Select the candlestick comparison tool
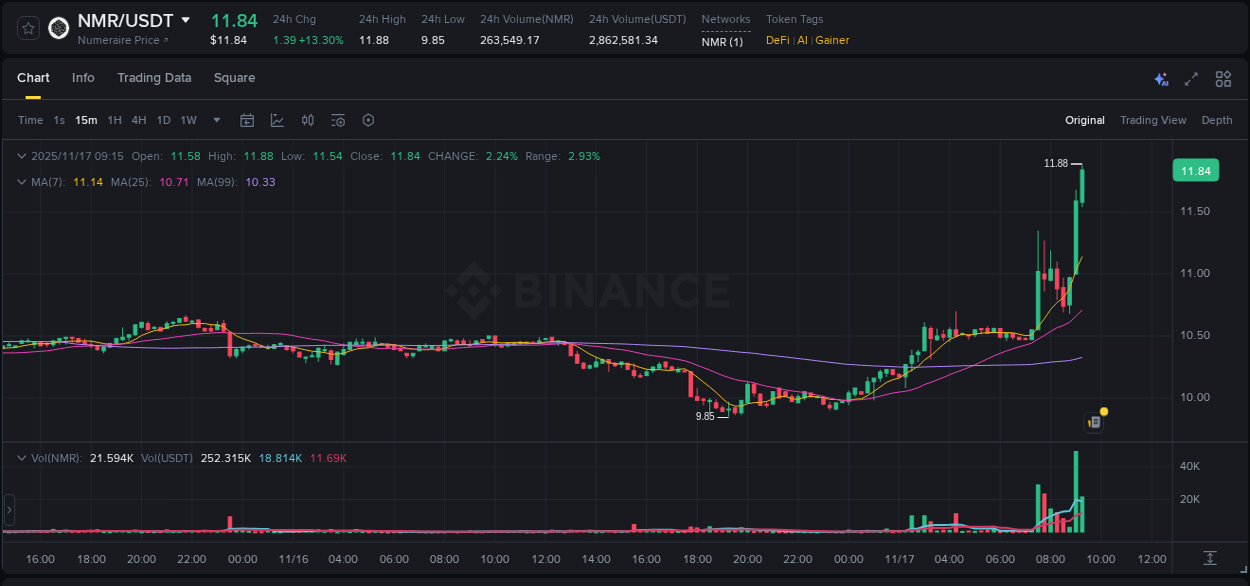This screenshot has width=1250, height=586. coord(307,119)
